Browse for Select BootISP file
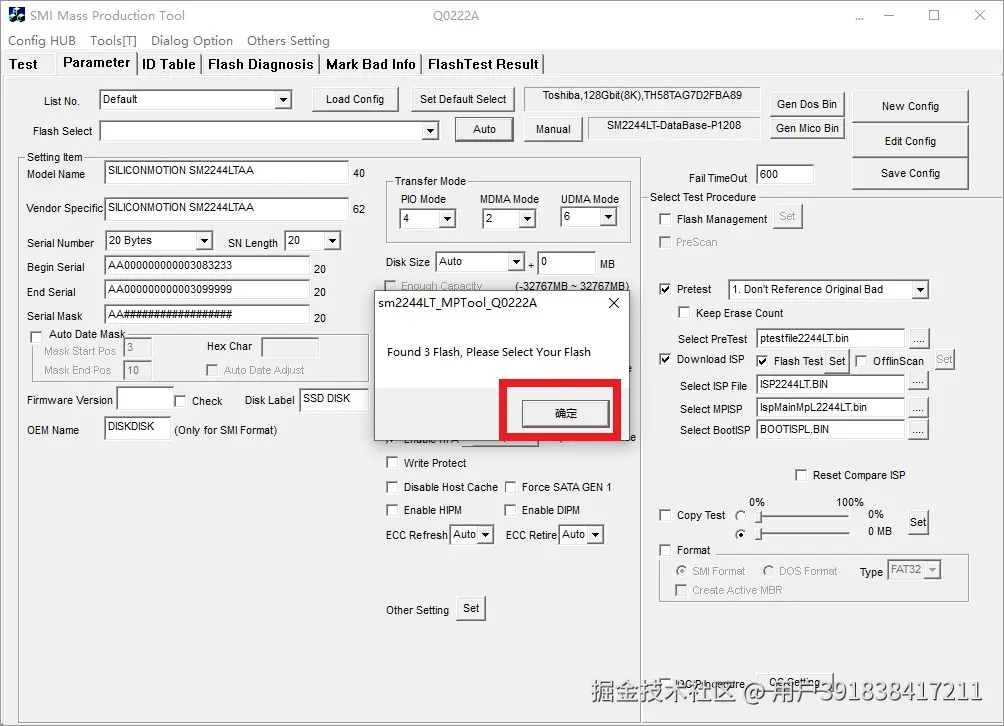The height and width of the screenshot is (726, 1004). (919, 430)
